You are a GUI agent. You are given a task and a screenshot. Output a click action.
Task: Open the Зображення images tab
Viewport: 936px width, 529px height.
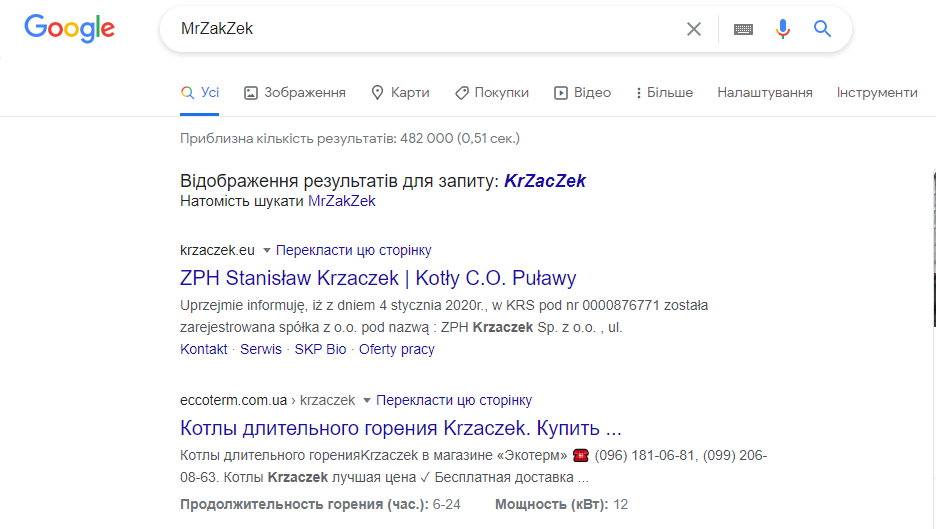[x=295, y=93]
